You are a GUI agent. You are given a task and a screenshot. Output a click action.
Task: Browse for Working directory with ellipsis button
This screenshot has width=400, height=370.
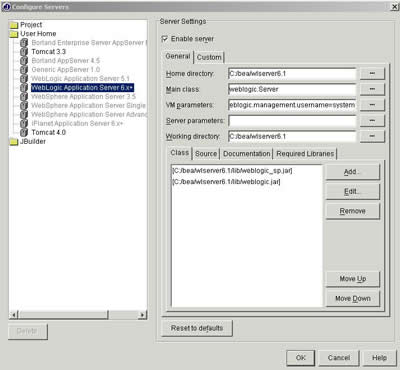coord(372,136)
